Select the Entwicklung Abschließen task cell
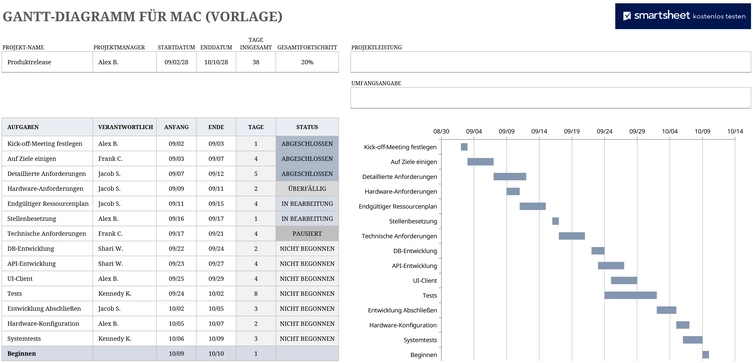753x363 pixels. [47, 308]
